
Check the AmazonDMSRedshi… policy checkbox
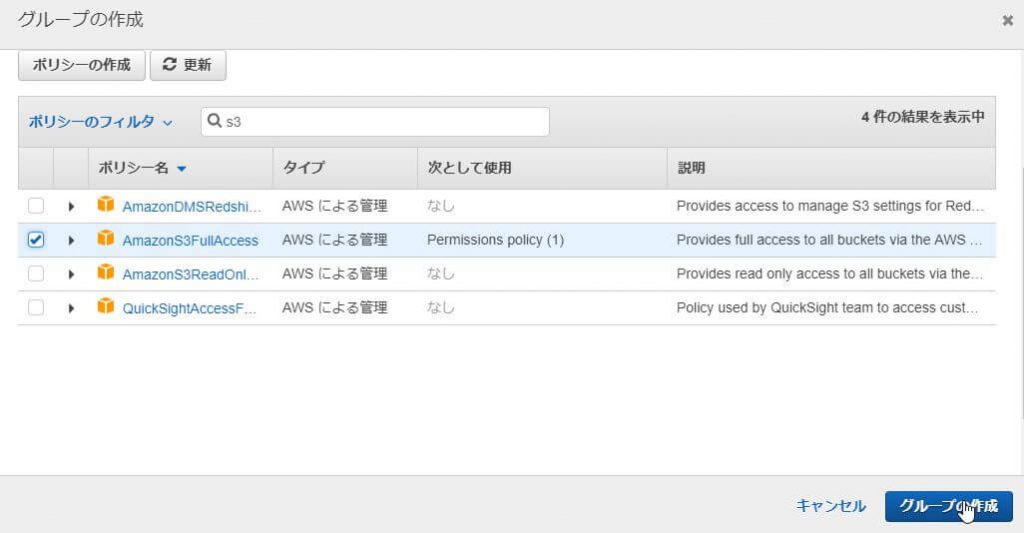(36, 206)
